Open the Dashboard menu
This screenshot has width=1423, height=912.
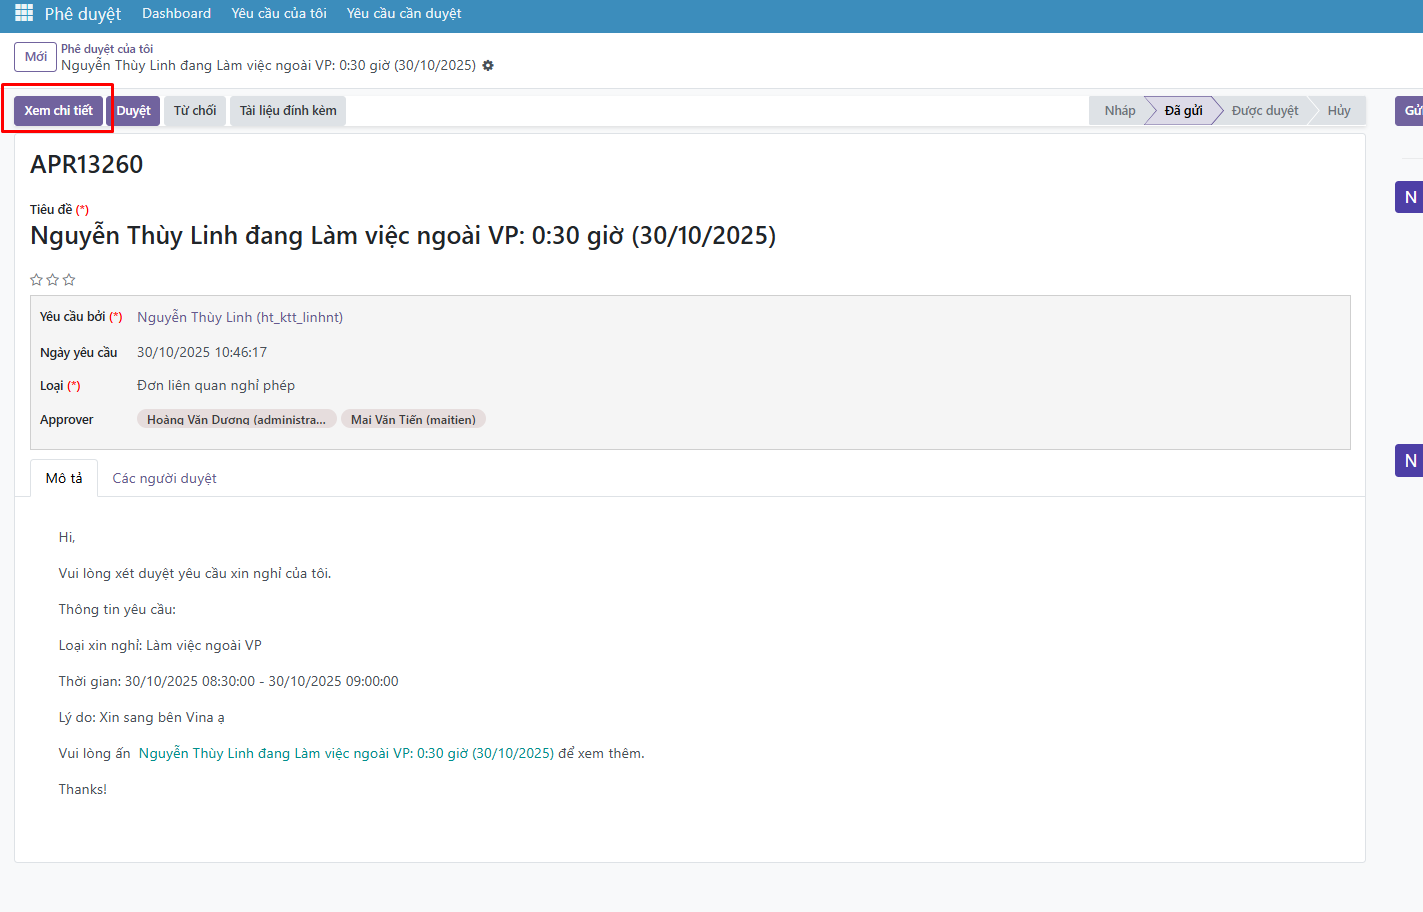pos(176,13)
